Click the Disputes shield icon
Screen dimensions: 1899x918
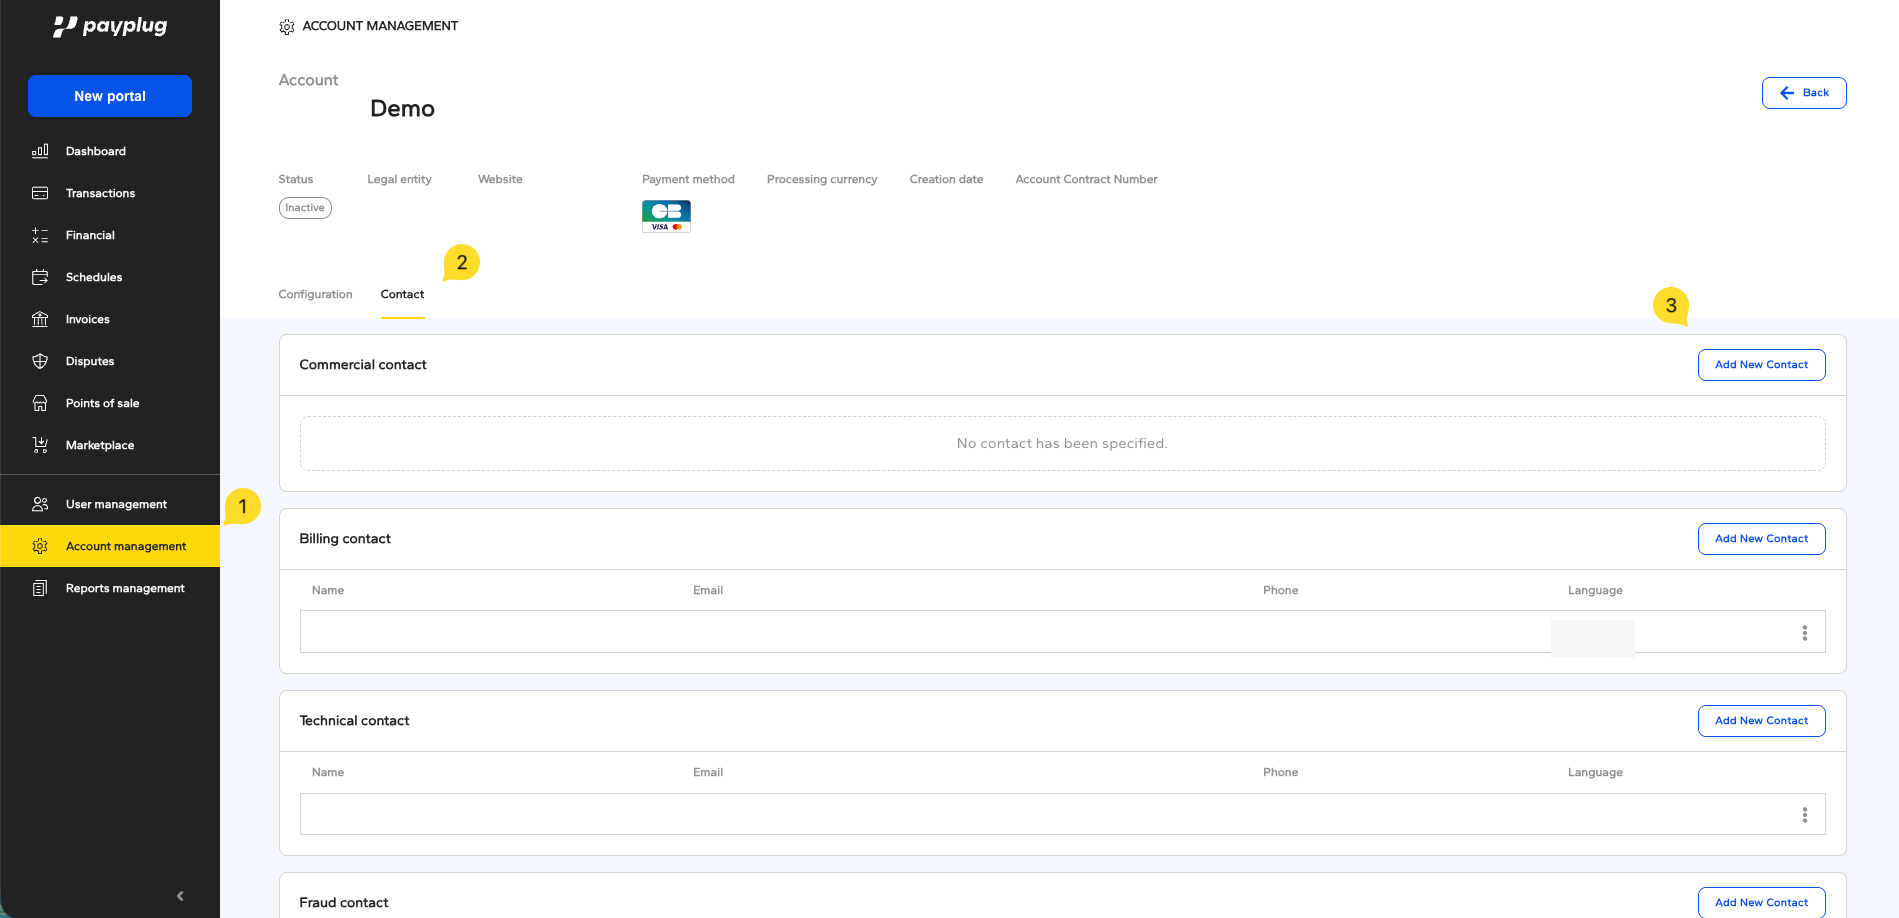coord(40,361)
